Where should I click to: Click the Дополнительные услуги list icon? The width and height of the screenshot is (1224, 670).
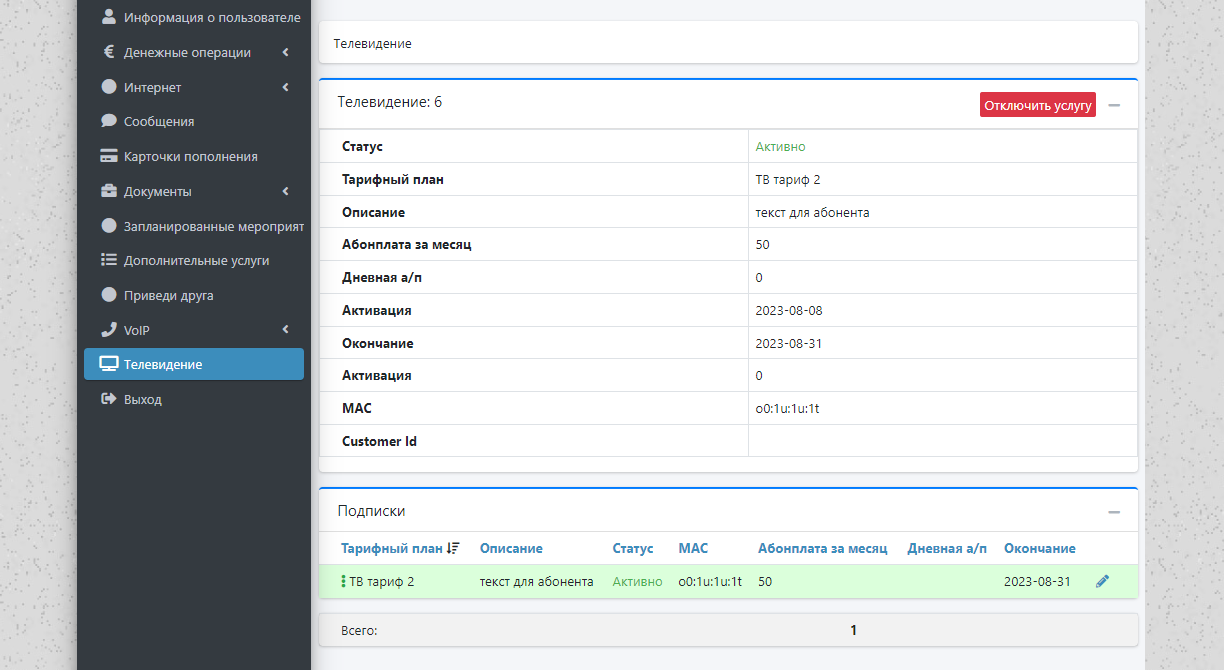point(109,260)
